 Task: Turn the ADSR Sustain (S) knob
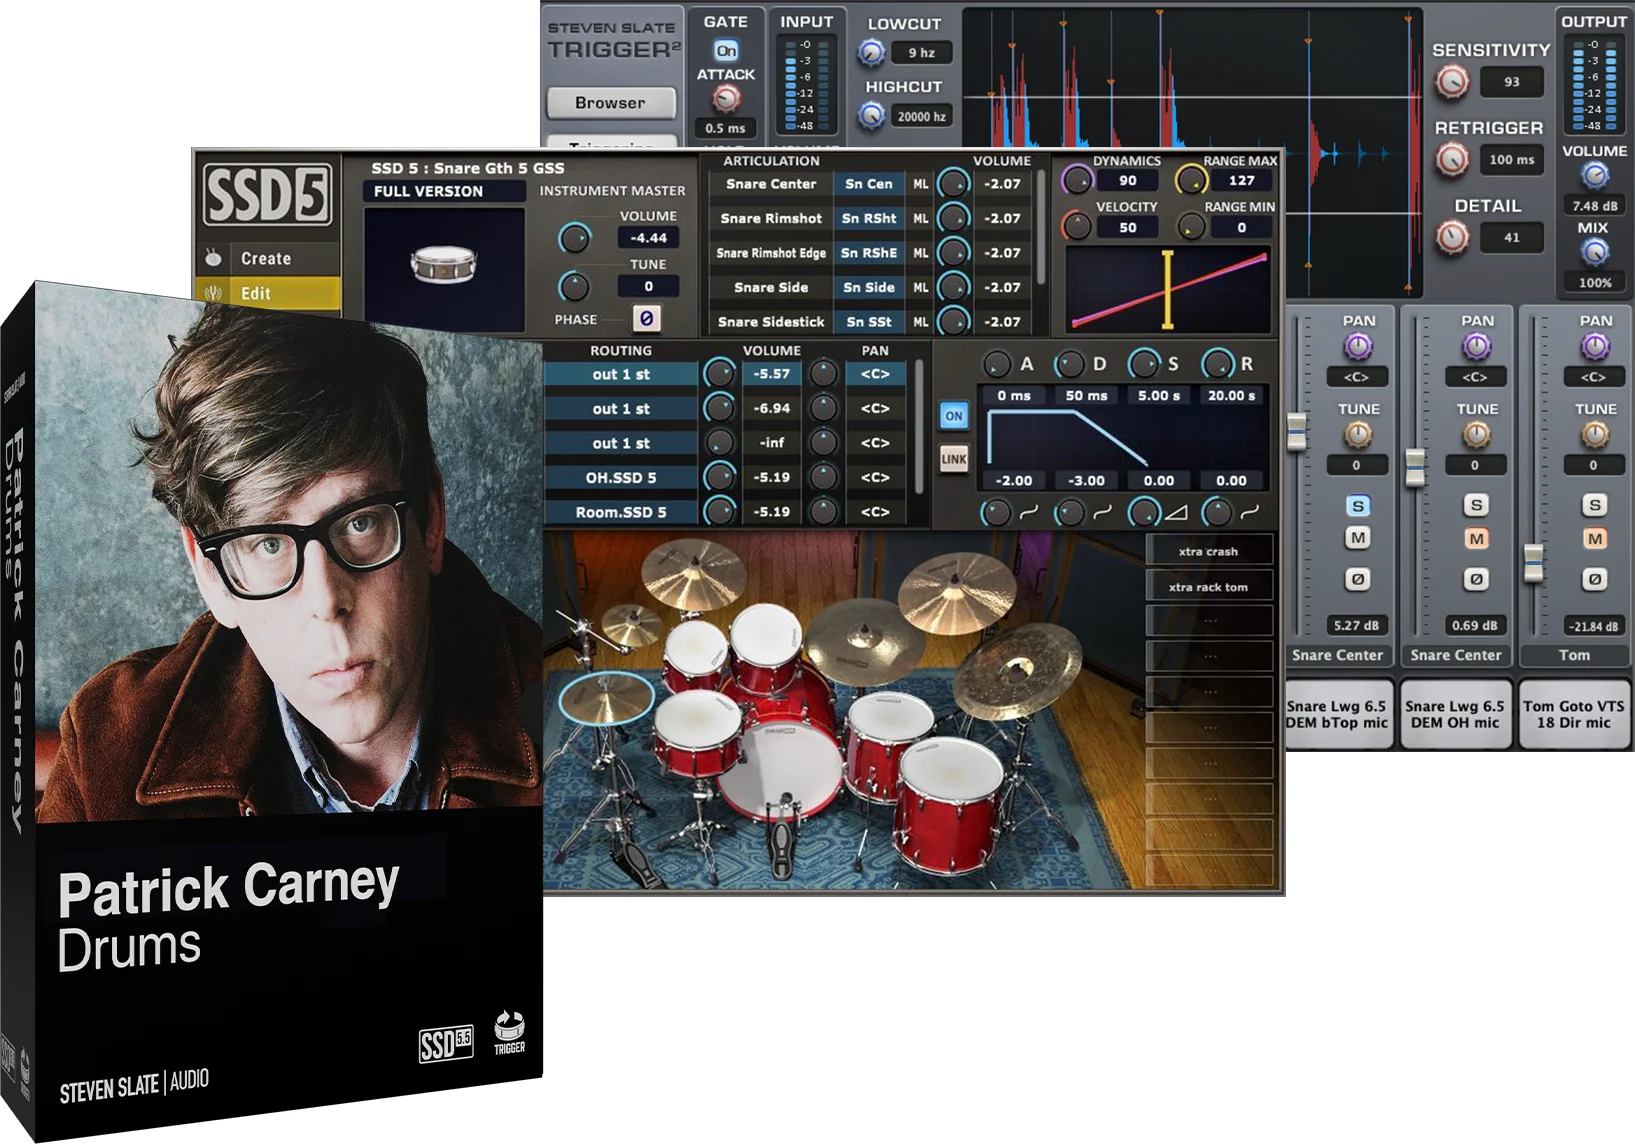click(1142, 364)
